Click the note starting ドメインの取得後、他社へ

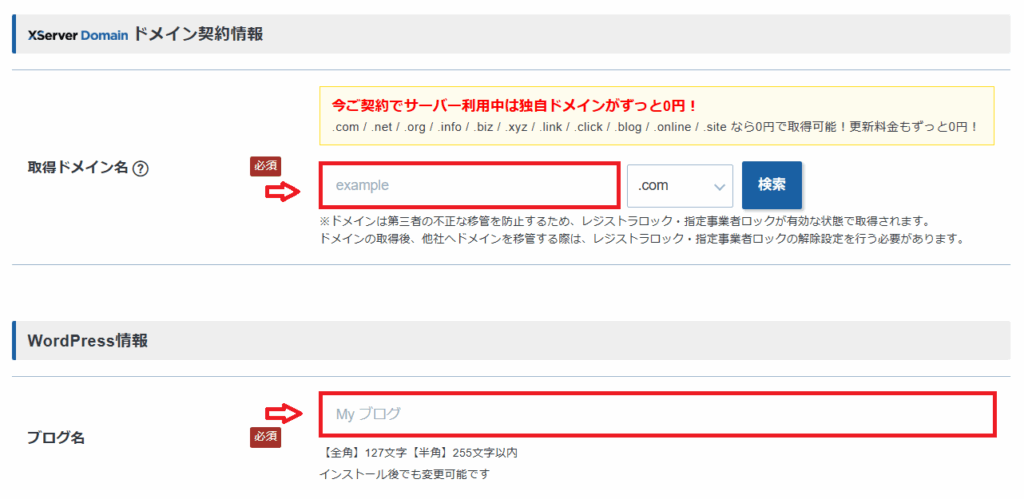(643, 238)
